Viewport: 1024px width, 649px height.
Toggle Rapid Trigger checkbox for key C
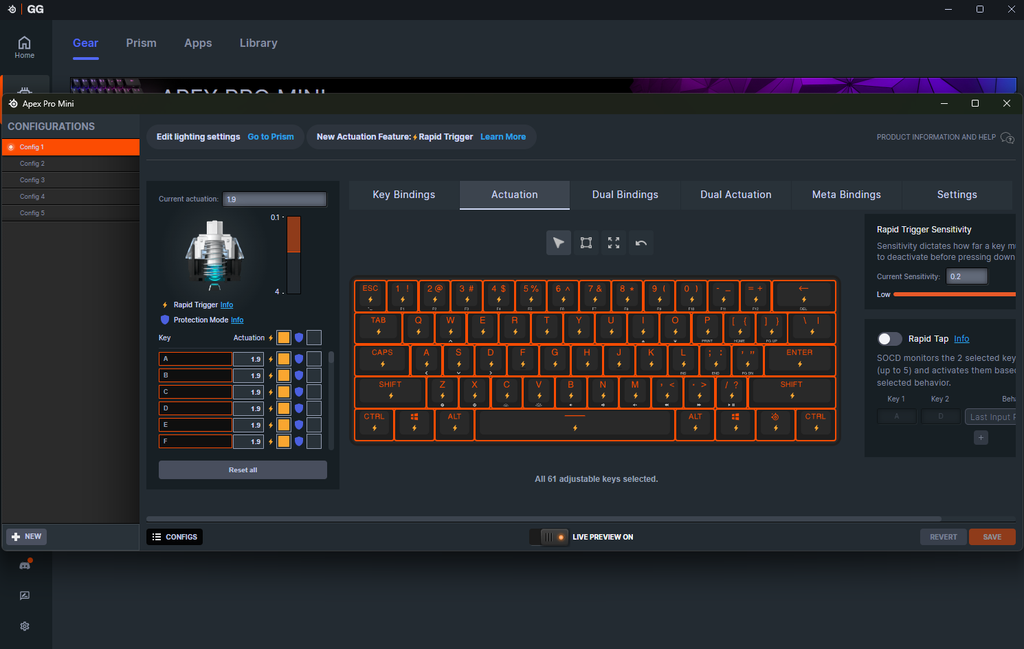283,392
